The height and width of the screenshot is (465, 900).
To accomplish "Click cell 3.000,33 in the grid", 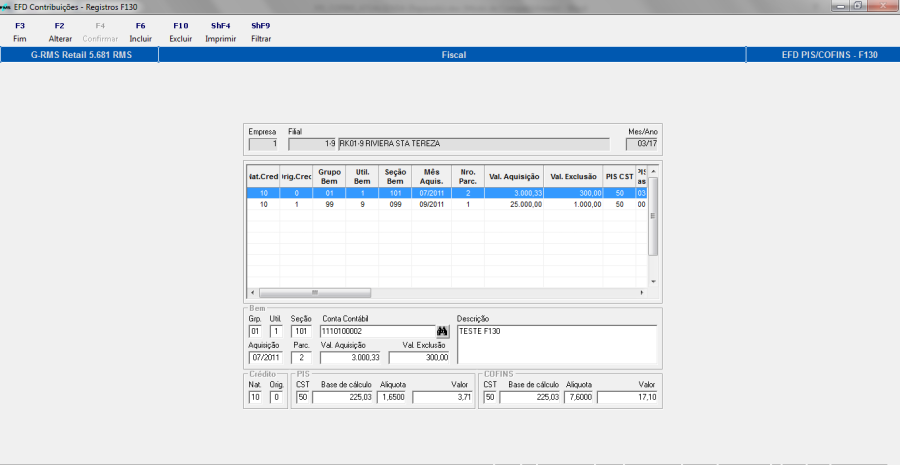I will pyautogui.click(x=514, y=193).
